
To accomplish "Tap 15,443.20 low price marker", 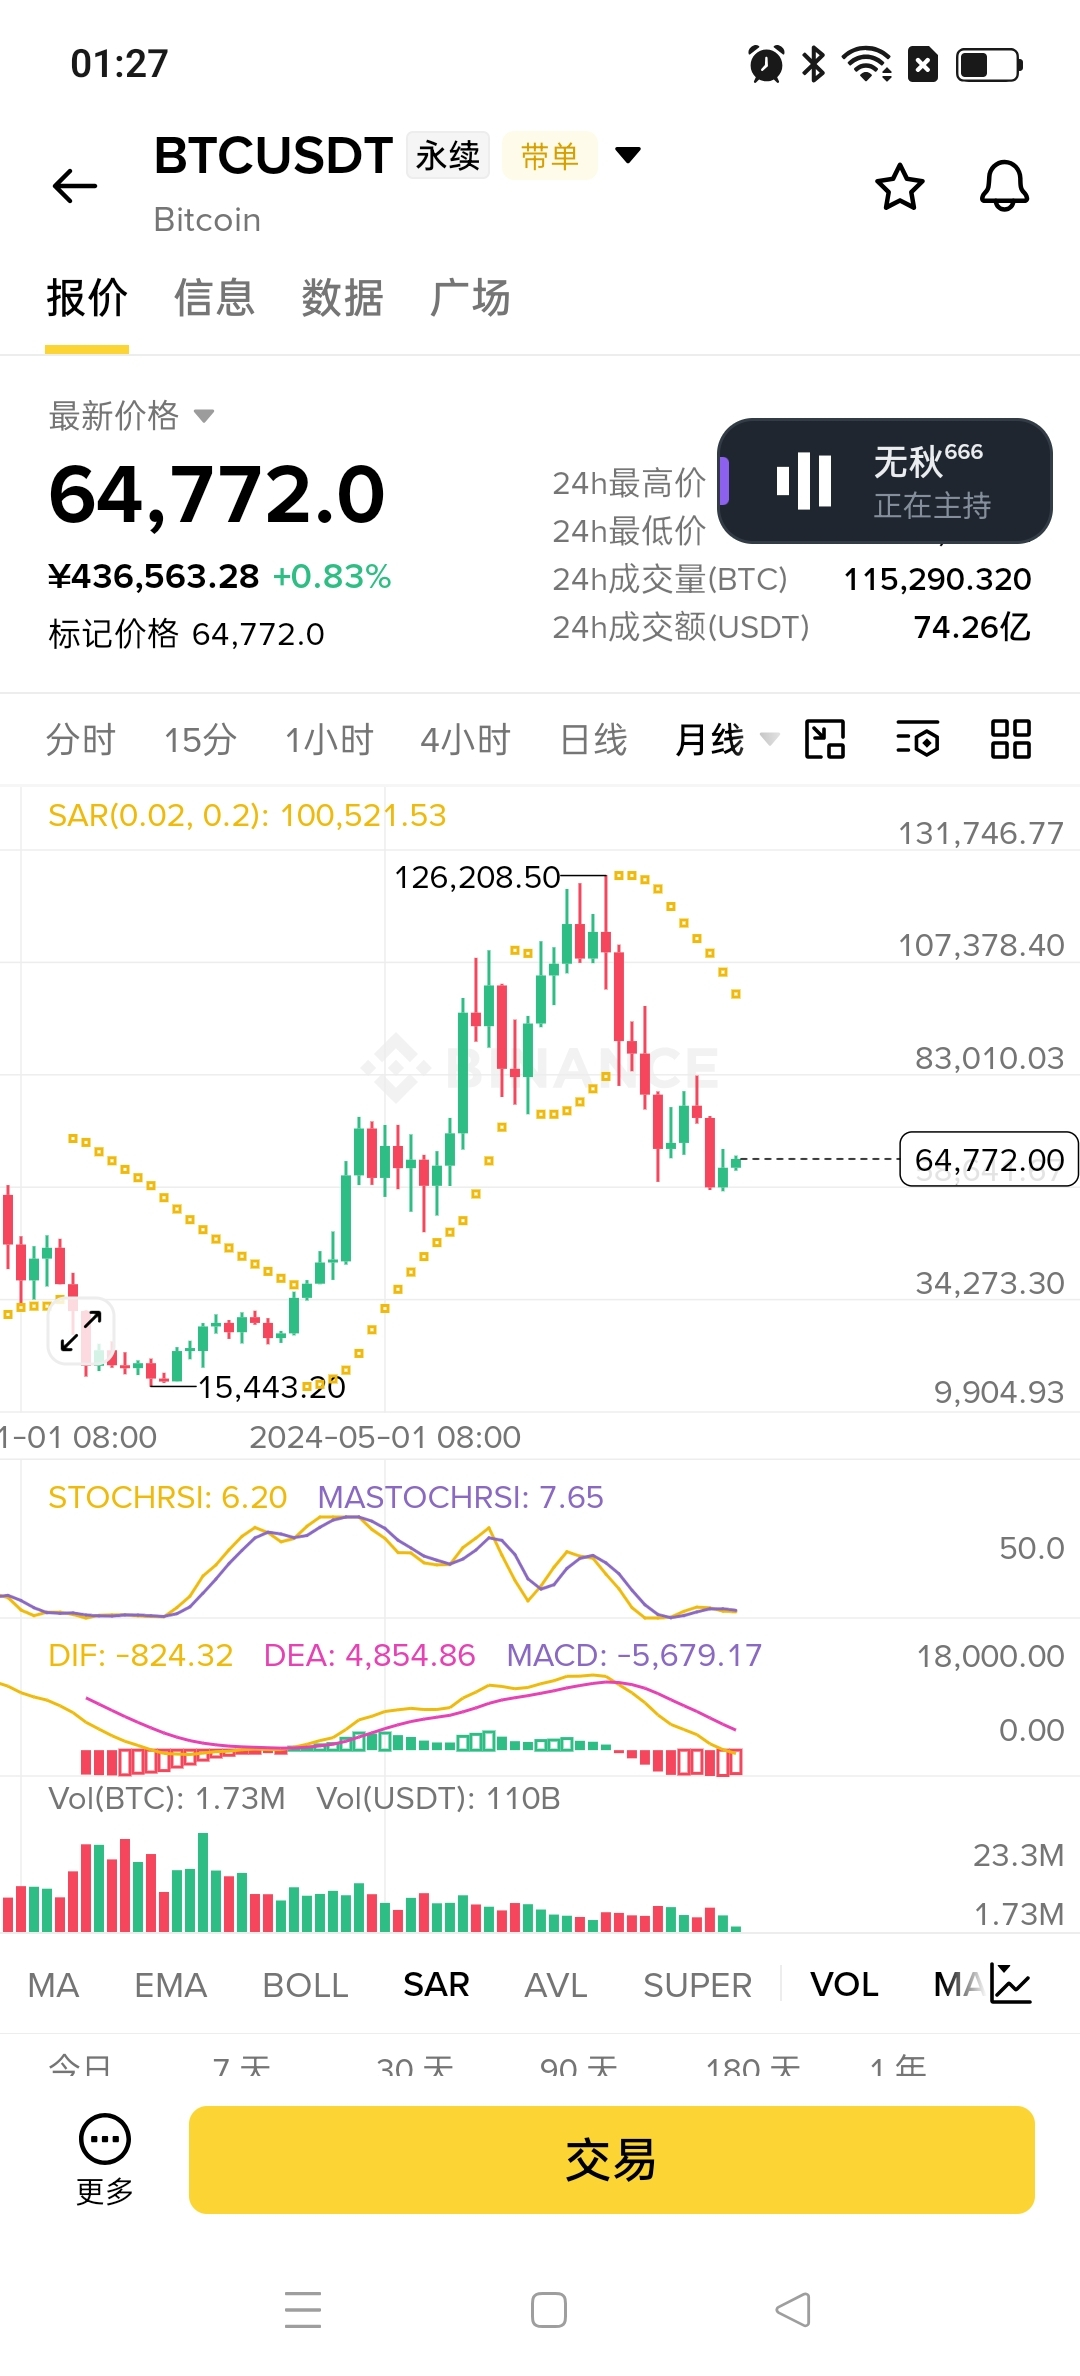I will (271, 1387).
